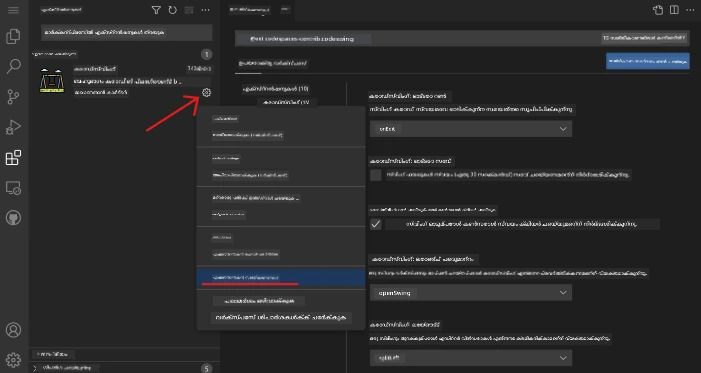
Task: Choose the context menu entry just below the highlighted one
Action: 281,301
